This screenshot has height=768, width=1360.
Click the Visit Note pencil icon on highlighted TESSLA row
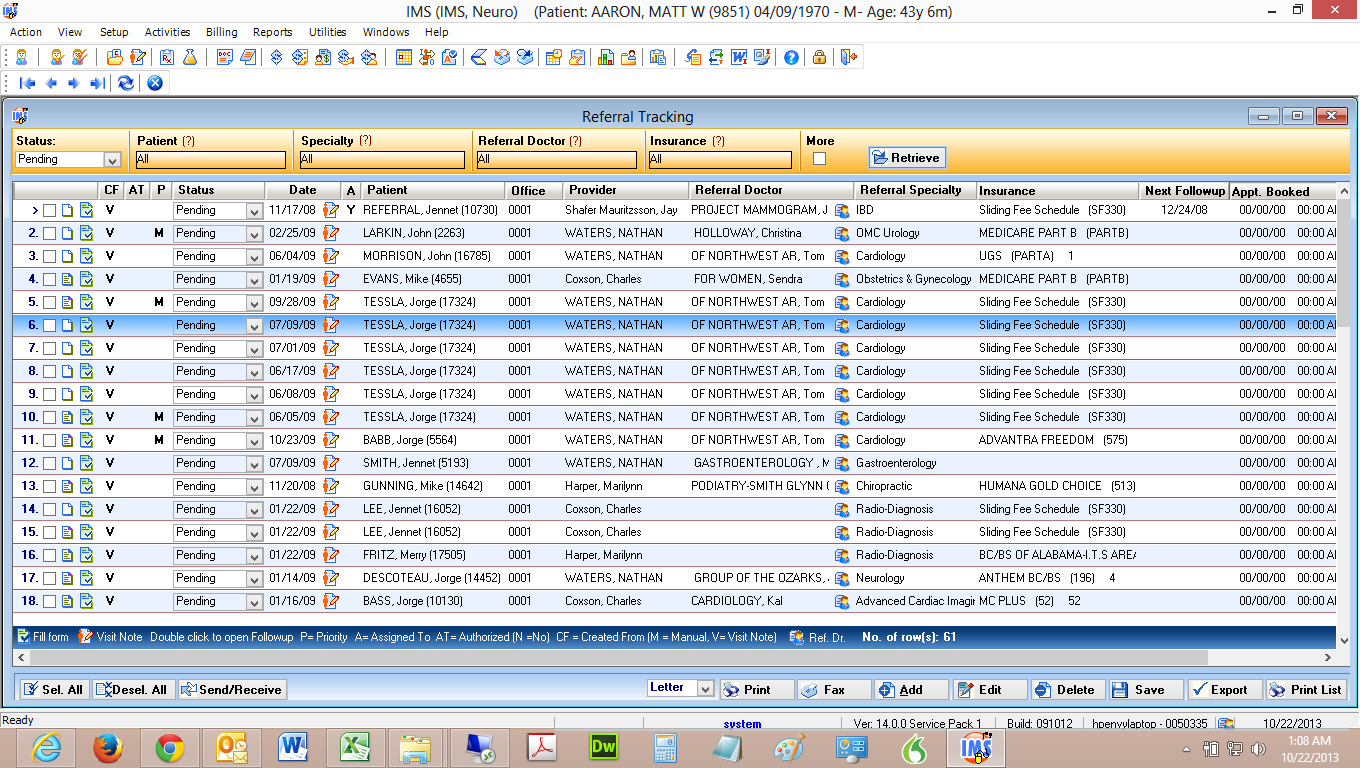click(333, 324)
